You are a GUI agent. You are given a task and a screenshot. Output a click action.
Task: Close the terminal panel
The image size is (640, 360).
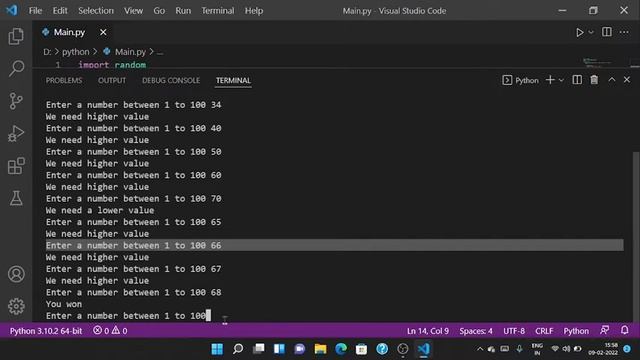(x=627, y=80)
